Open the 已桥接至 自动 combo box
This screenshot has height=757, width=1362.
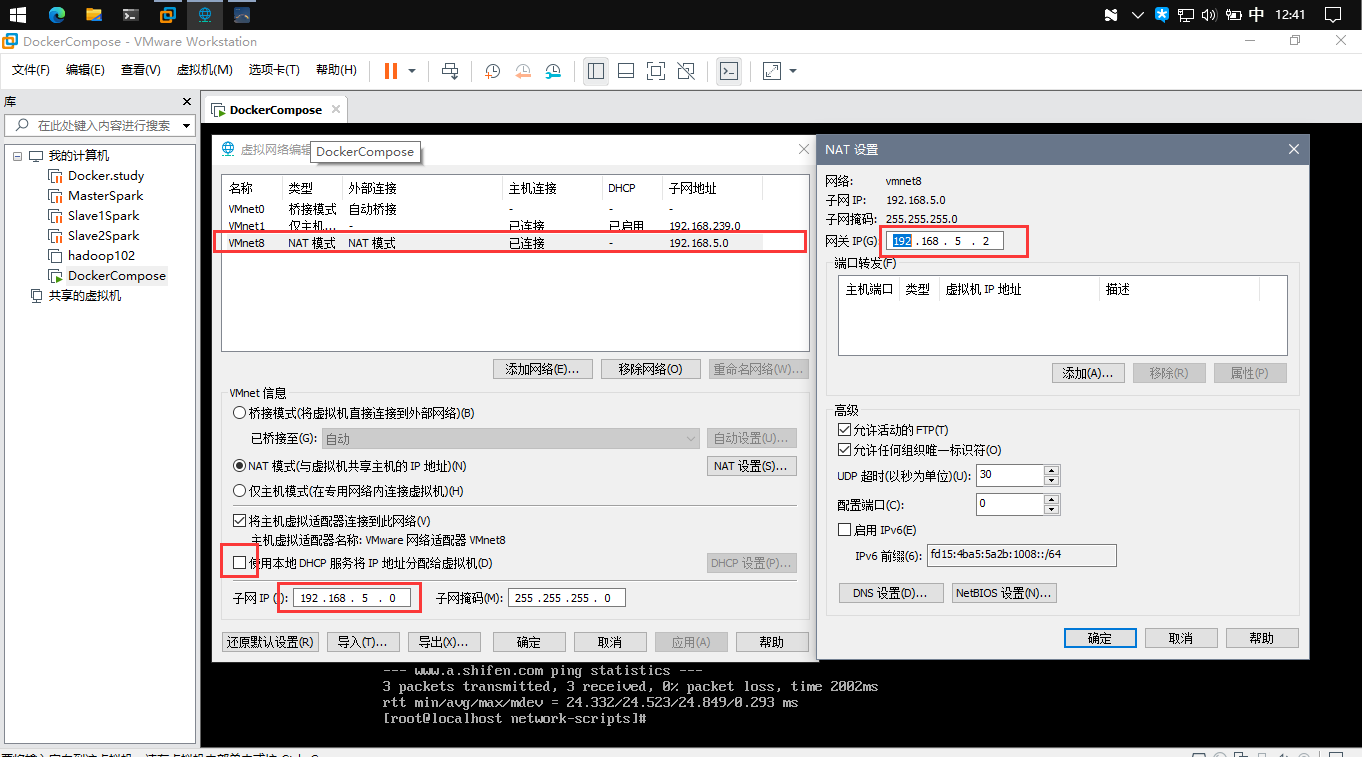[511, 439]
